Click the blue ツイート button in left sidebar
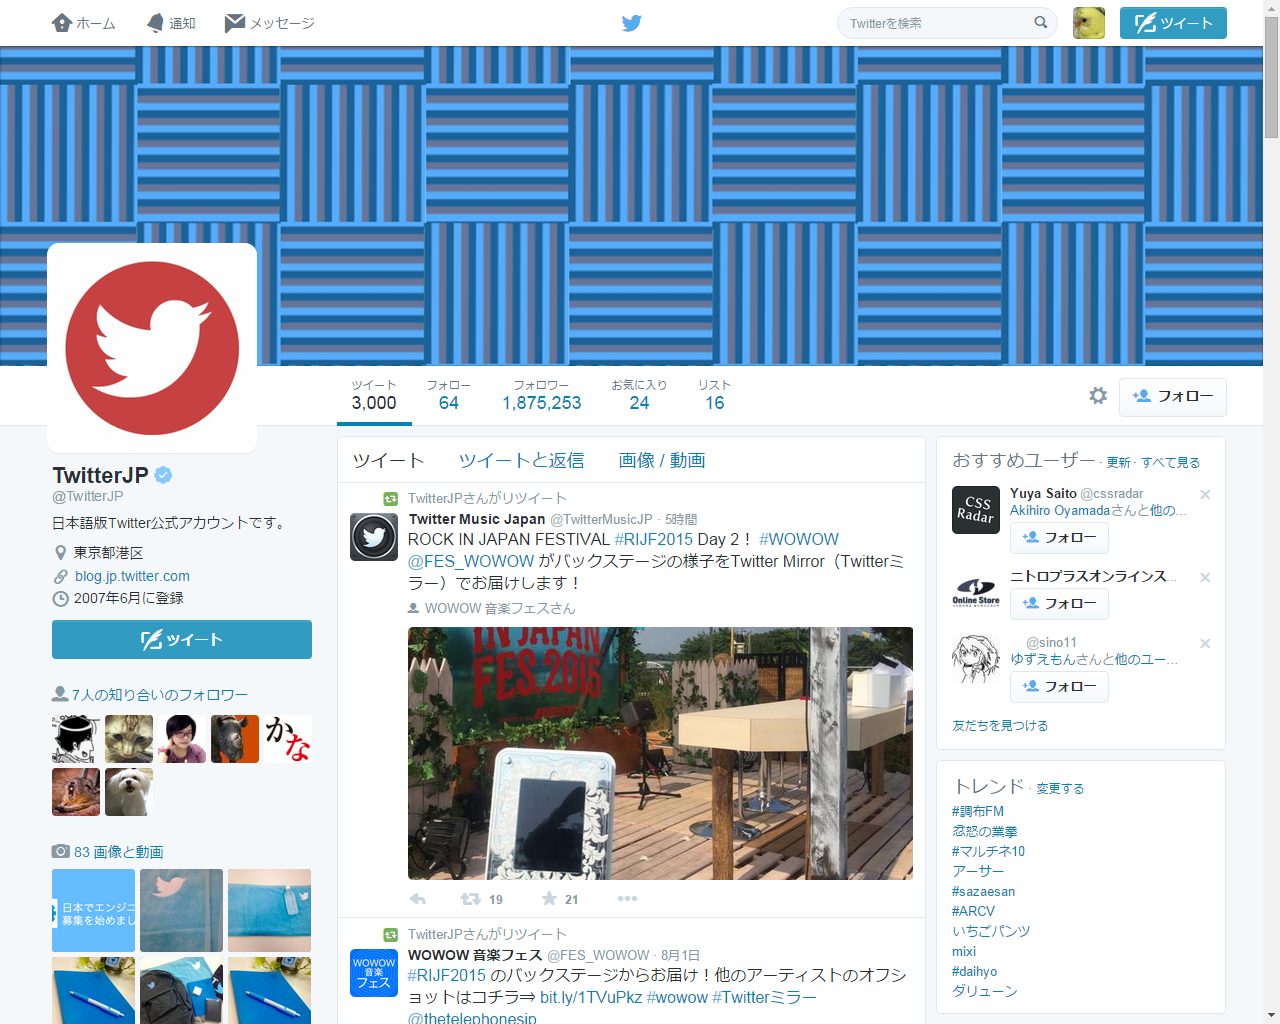The width and height of the screenshot is (1280, 1024). (182, 640)
